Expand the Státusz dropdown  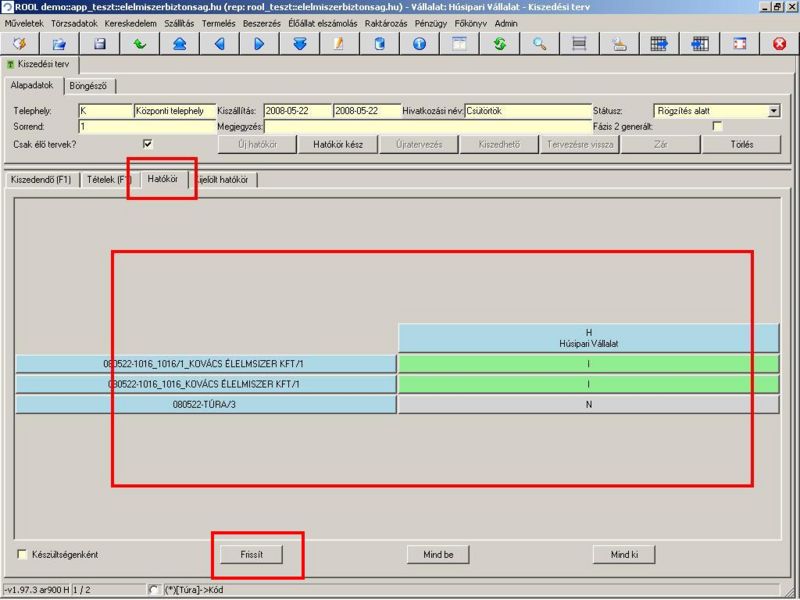[x=773, y=111]
